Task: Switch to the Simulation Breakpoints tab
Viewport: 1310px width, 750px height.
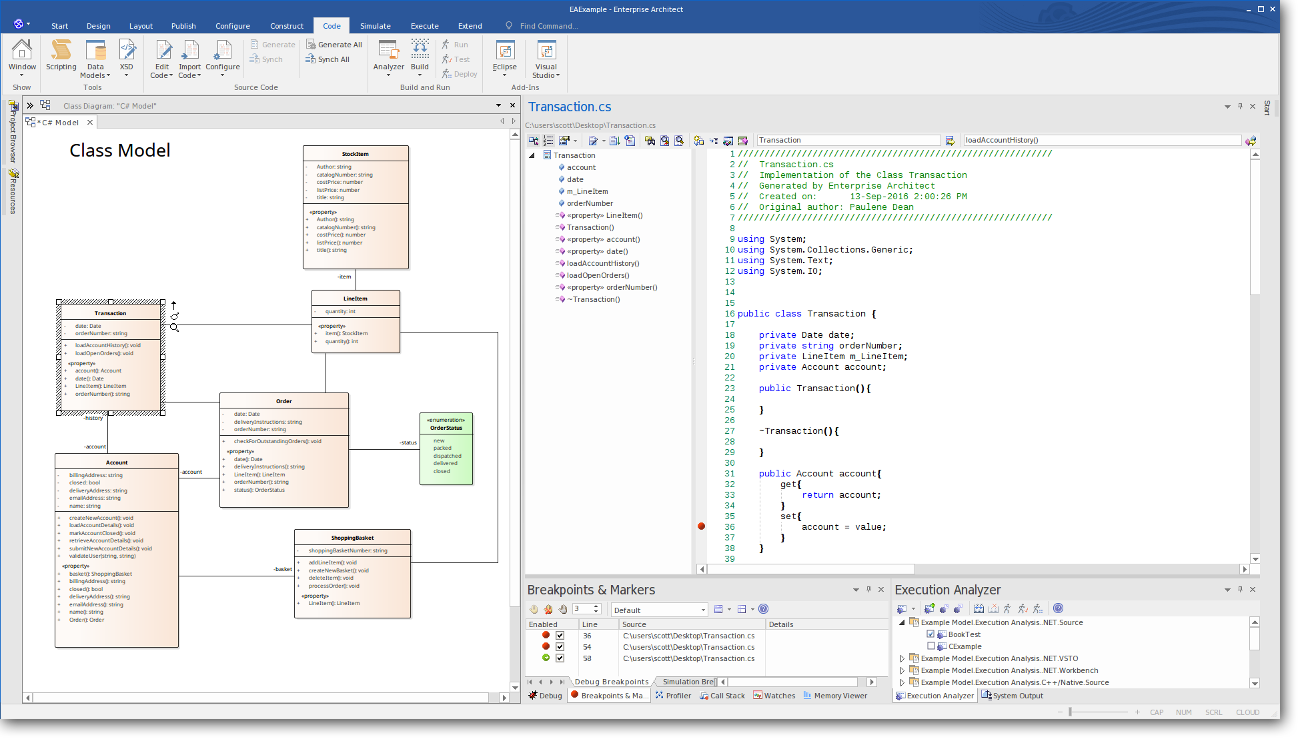Action: coord(685,681)
